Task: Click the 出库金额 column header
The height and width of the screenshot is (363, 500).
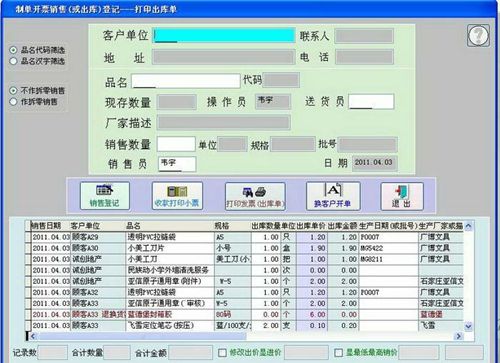Action: pos(342,226)
